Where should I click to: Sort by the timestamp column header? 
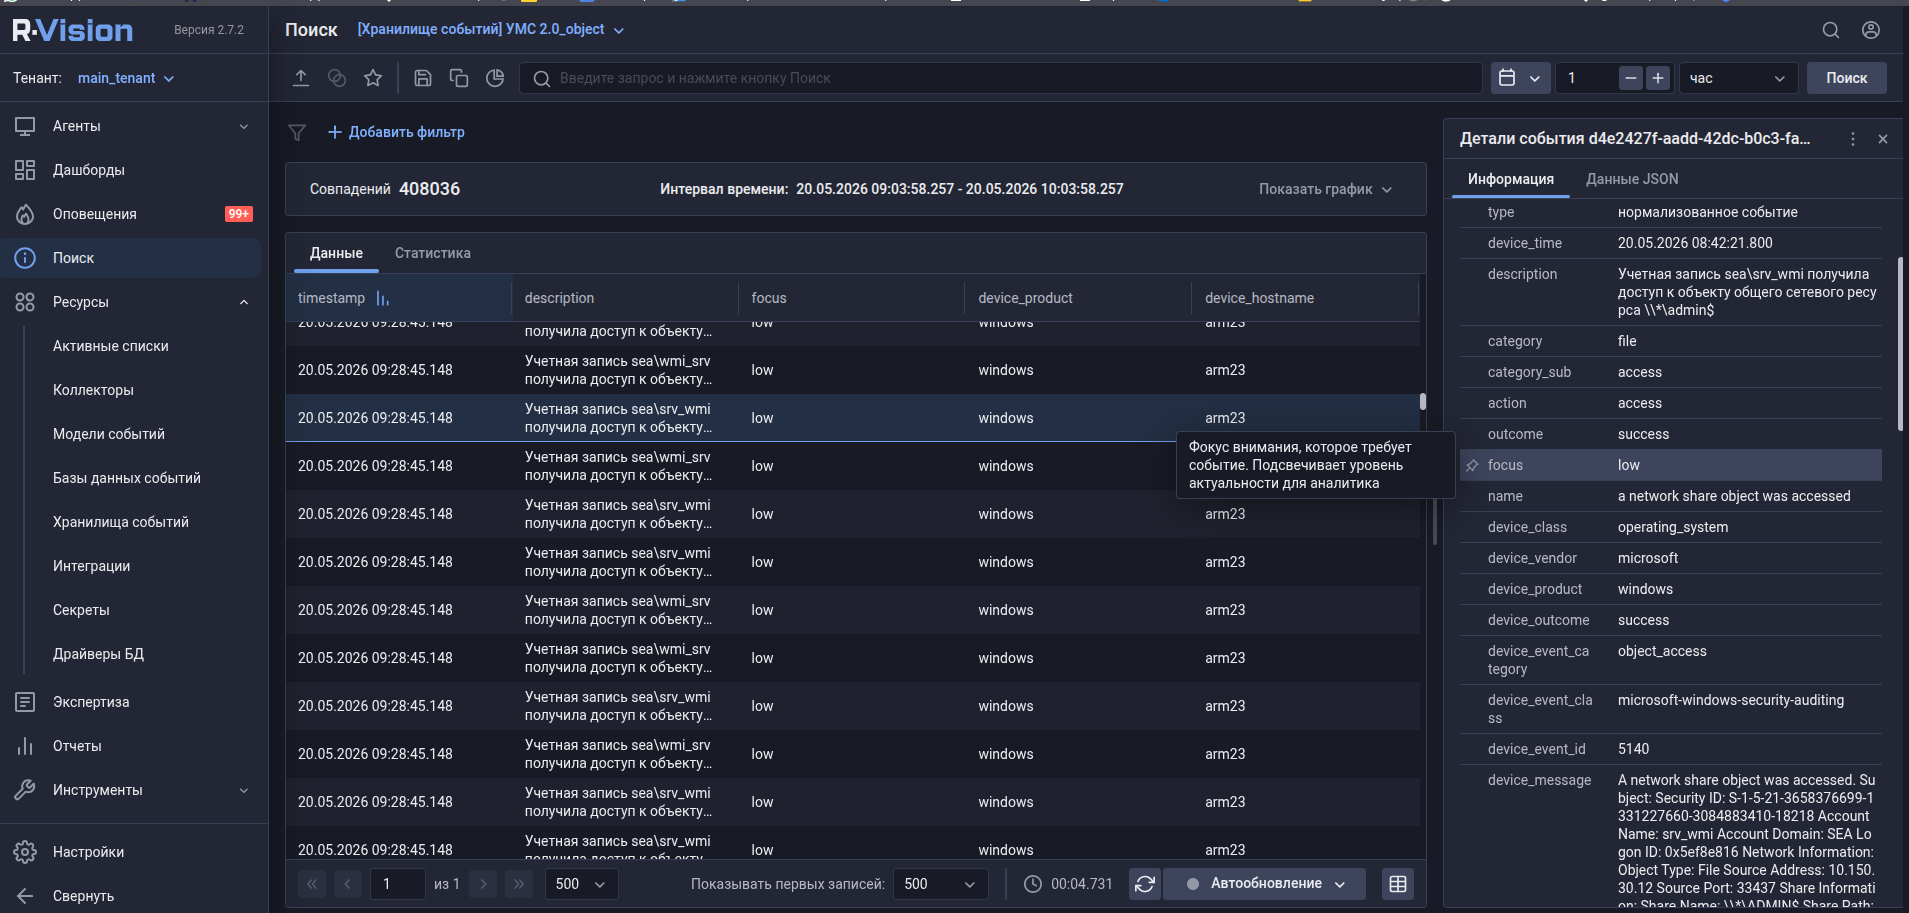pos(331,298)
